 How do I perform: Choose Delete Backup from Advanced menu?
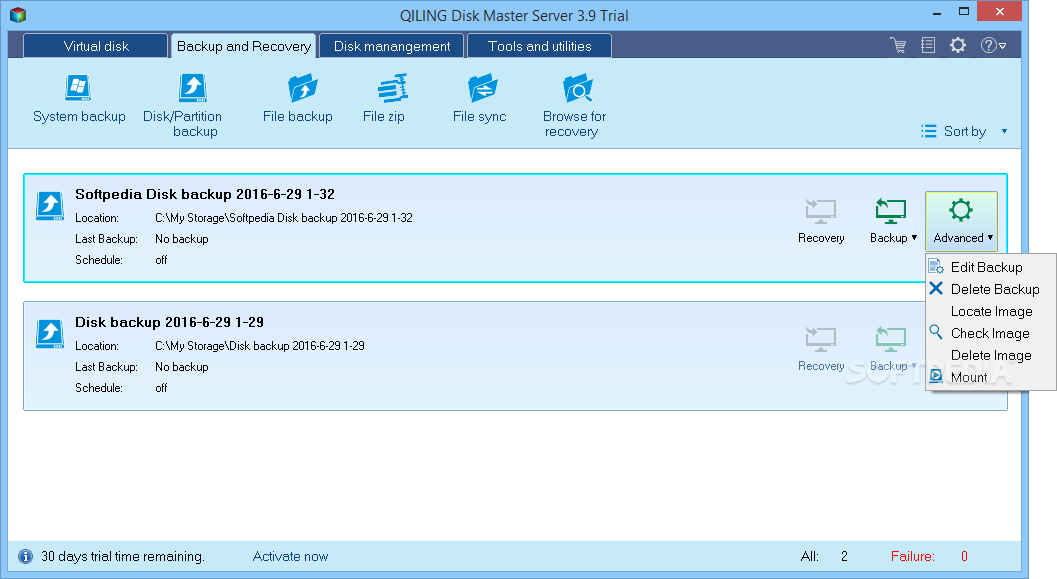pos(991,289)
